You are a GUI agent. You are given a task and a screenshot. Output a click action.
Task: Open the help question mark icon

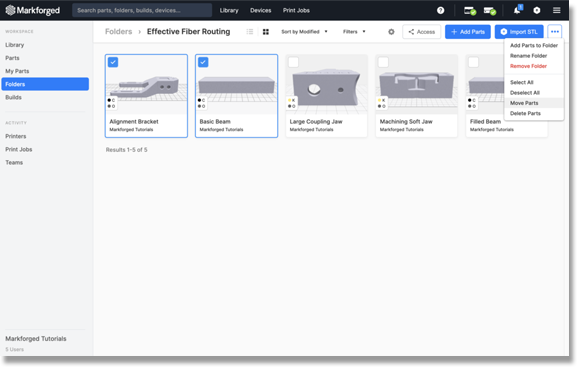pos(440,10)
